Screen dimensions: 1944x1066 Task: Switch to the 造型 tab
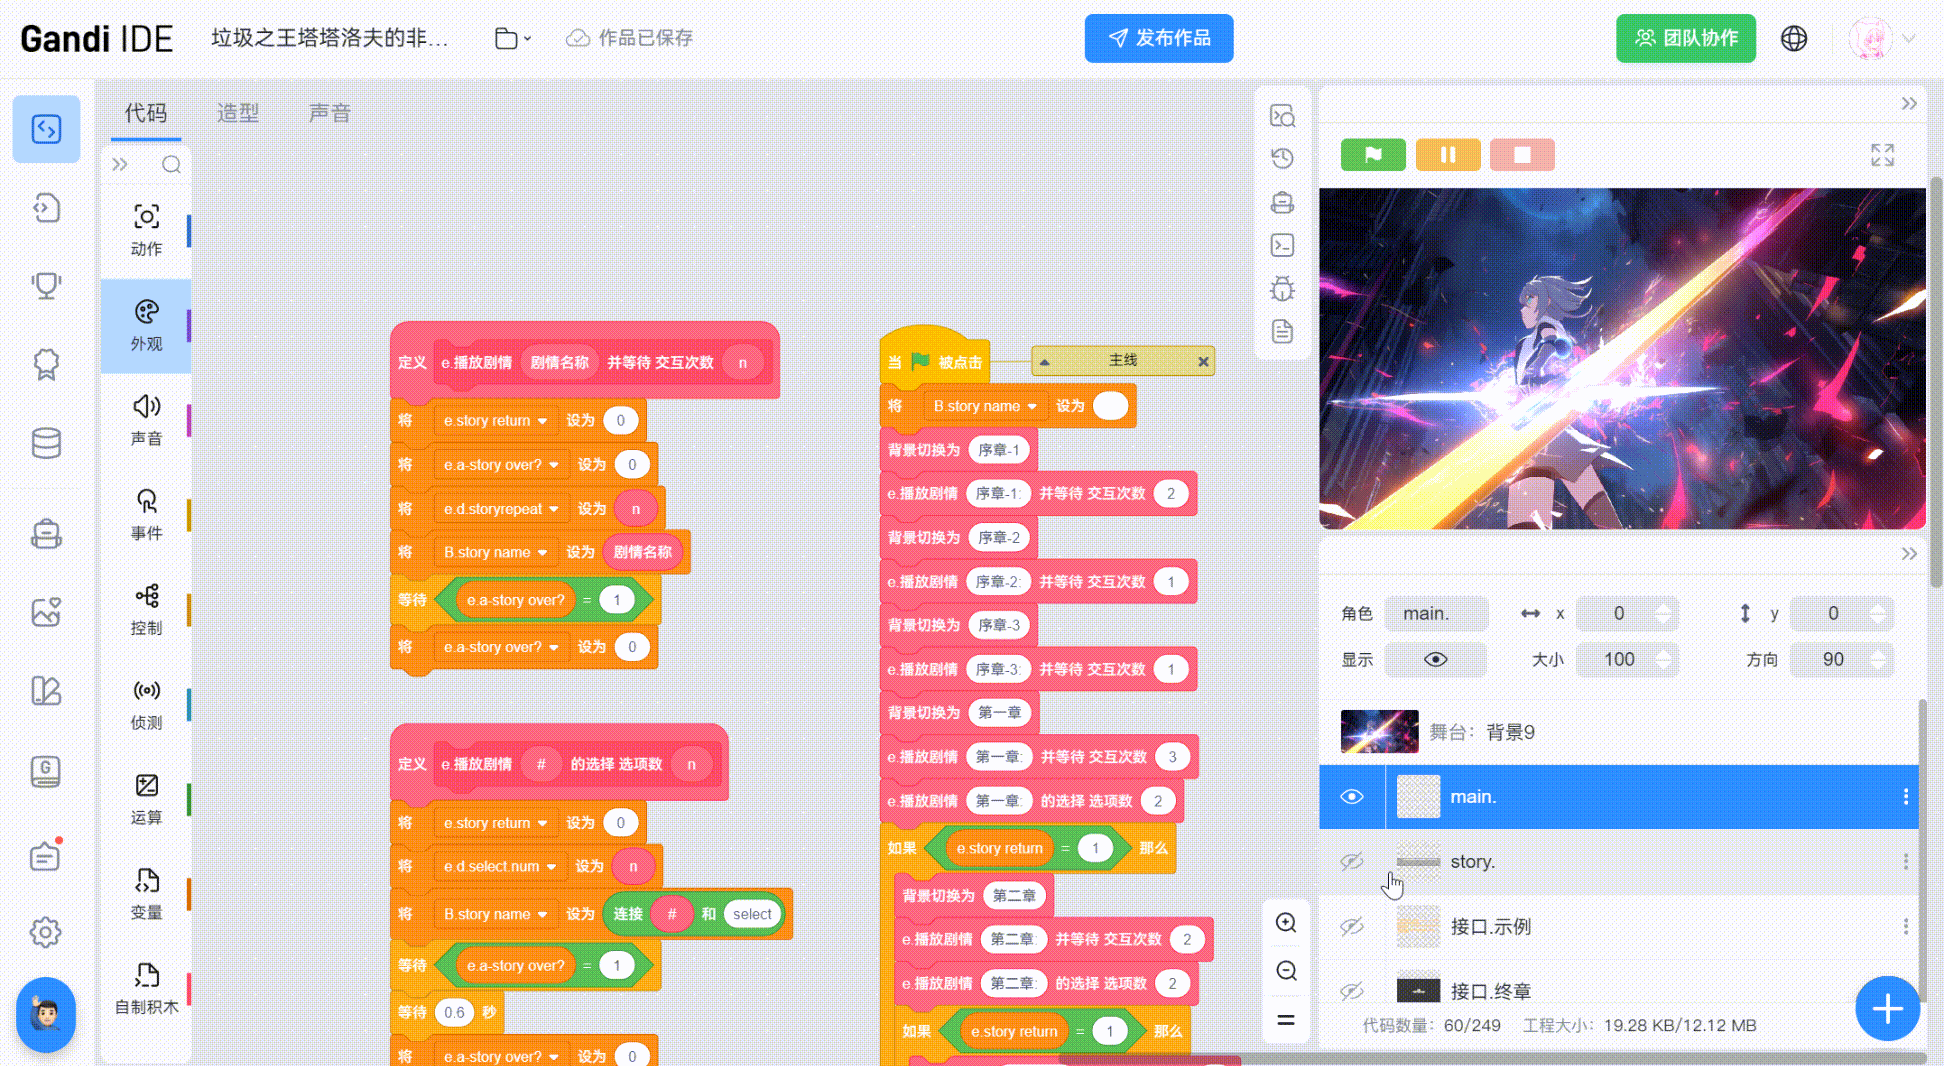238,113
